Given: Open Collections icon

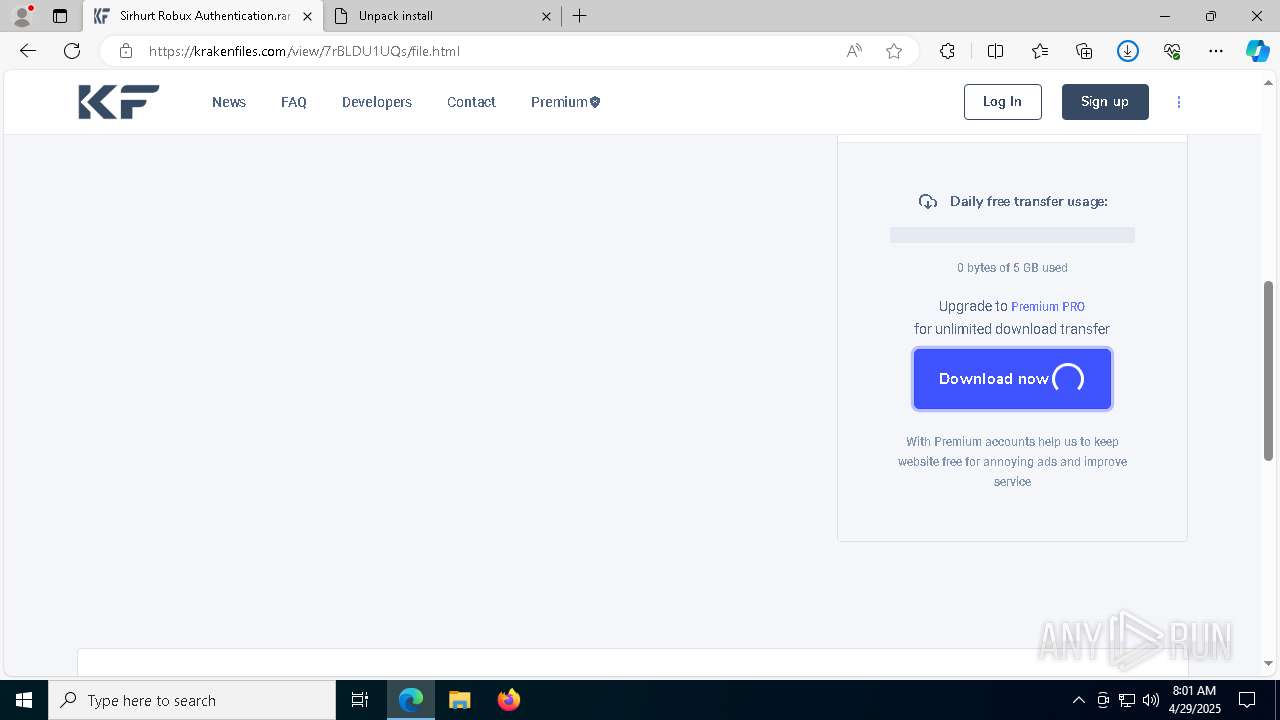Looking at the screenshot, I should pos(1084,51).
